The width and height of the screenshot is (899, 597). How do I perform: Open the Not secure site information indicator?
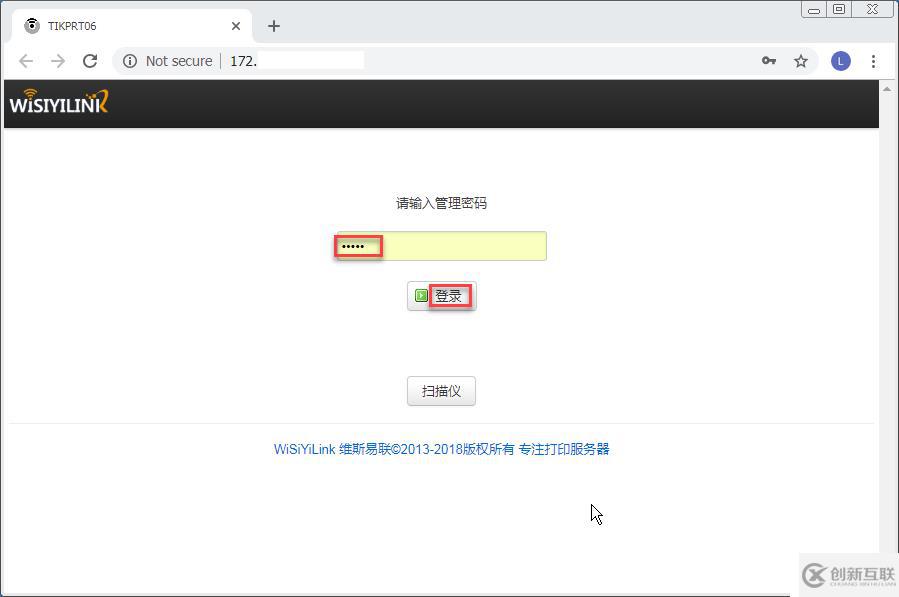[x=130, y=61]
